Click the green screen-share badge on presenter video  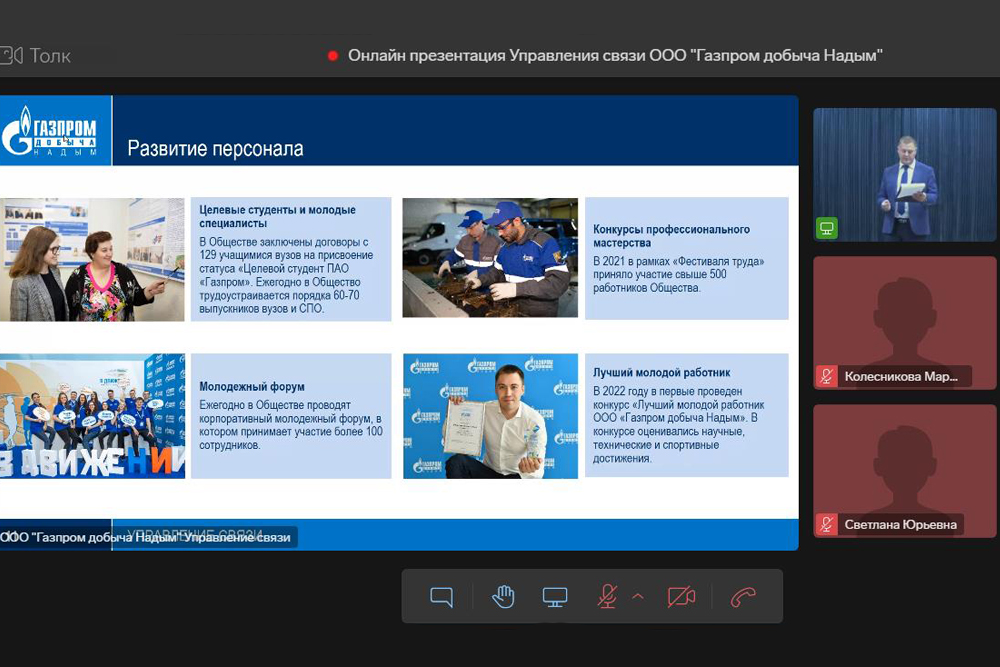point(827,228)
